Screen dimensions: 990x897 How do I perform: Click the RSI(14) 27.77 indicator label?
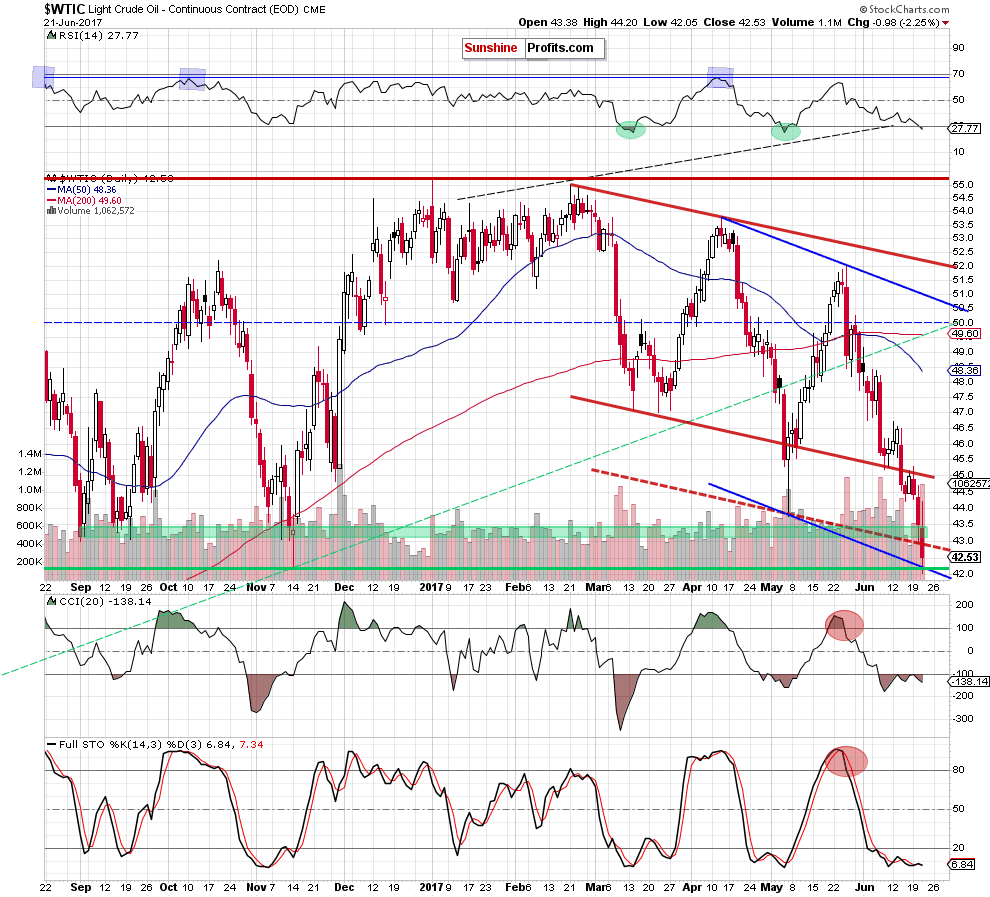(x=93, y=35)
